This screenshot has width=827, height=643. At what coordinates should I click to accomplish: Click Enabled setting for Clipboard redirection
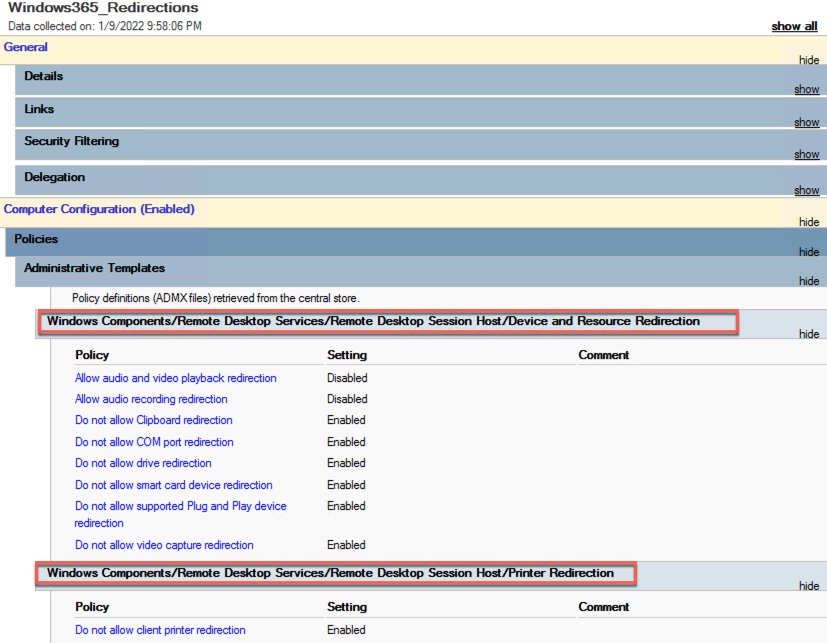(346, 420)
